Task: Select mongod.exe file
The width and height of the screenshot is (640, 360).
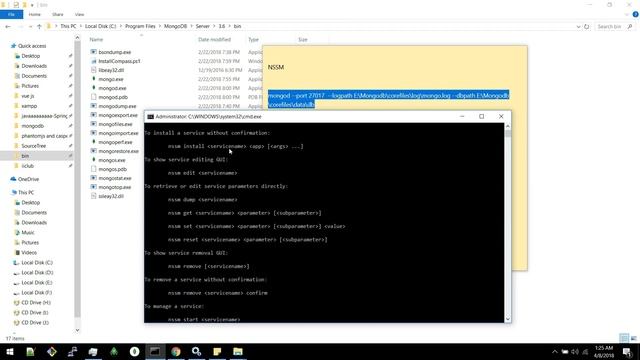Action: [112, 88]
